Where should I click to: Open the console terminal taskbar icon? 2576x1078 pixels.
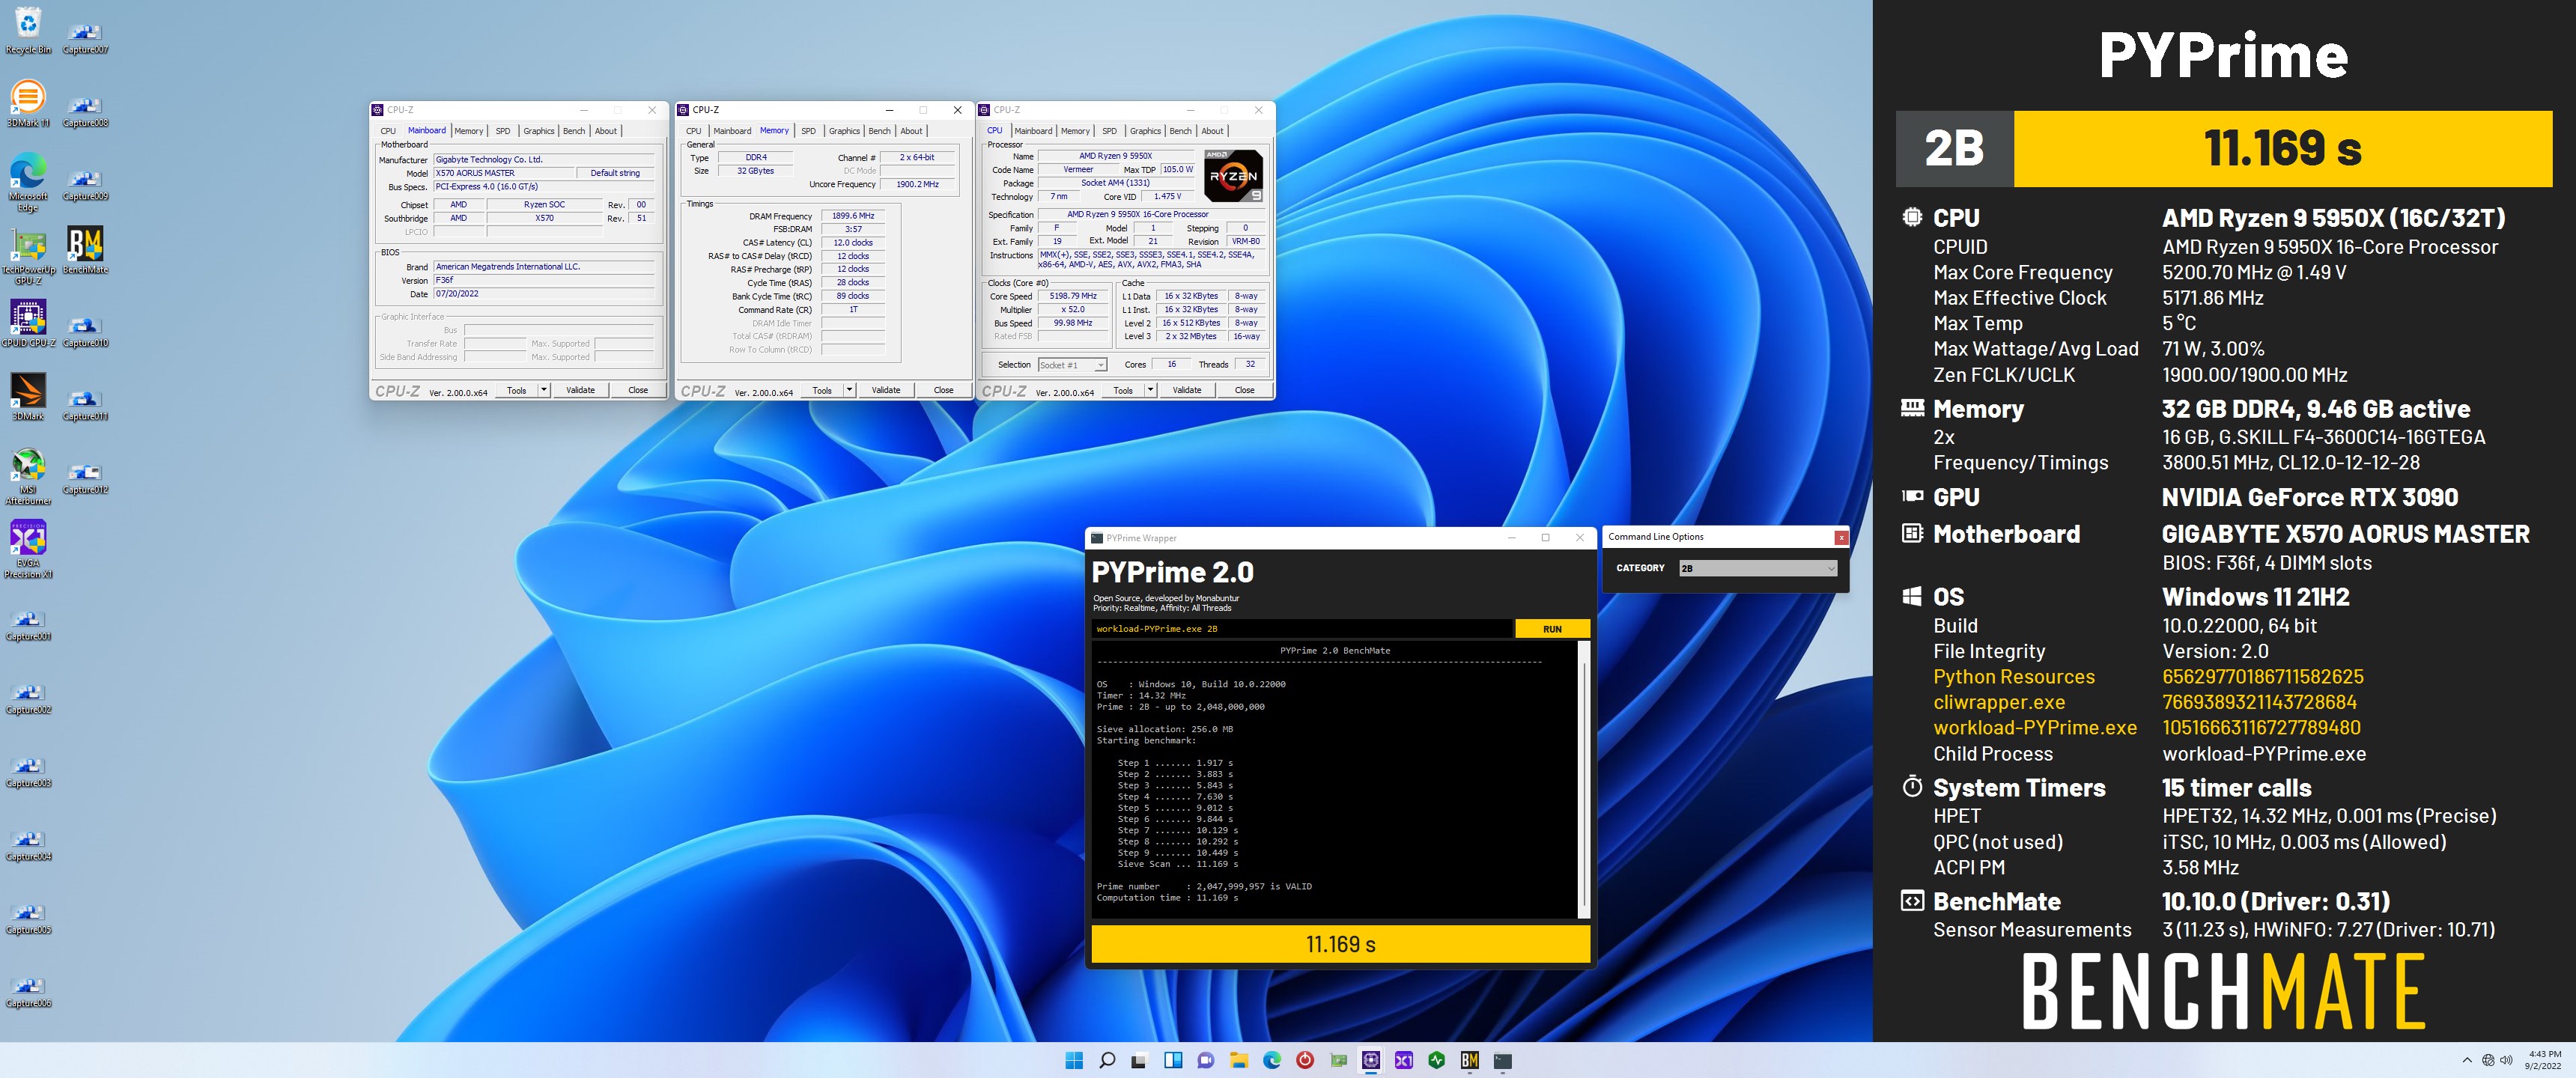coord(1503,1060)
